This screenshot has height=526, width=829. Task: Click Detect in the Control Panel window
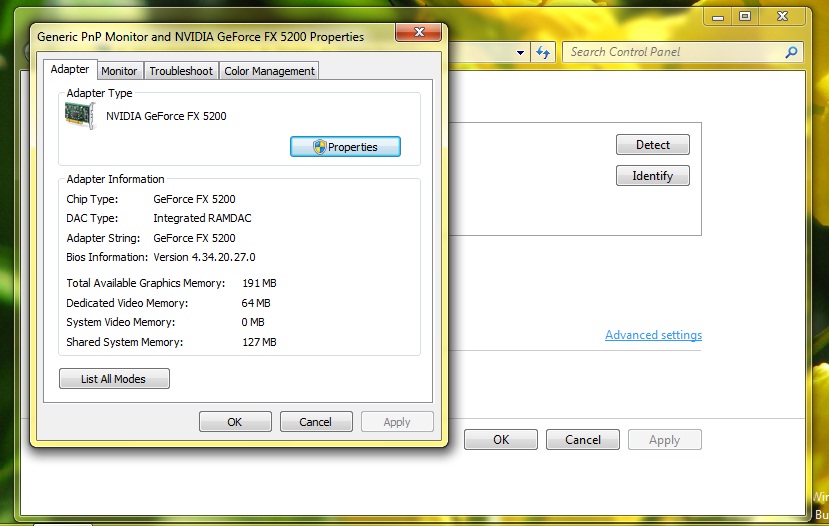tap(652, 144)
